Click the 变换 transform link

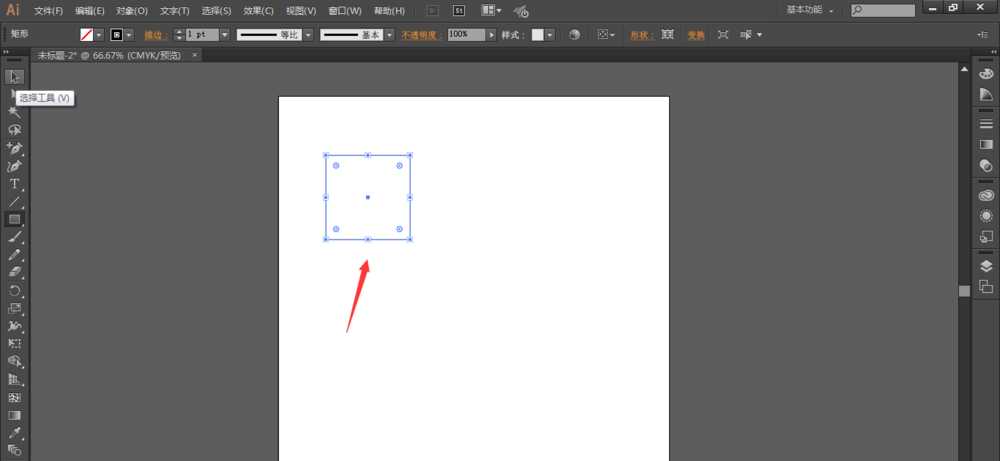[x=695, y=34]
